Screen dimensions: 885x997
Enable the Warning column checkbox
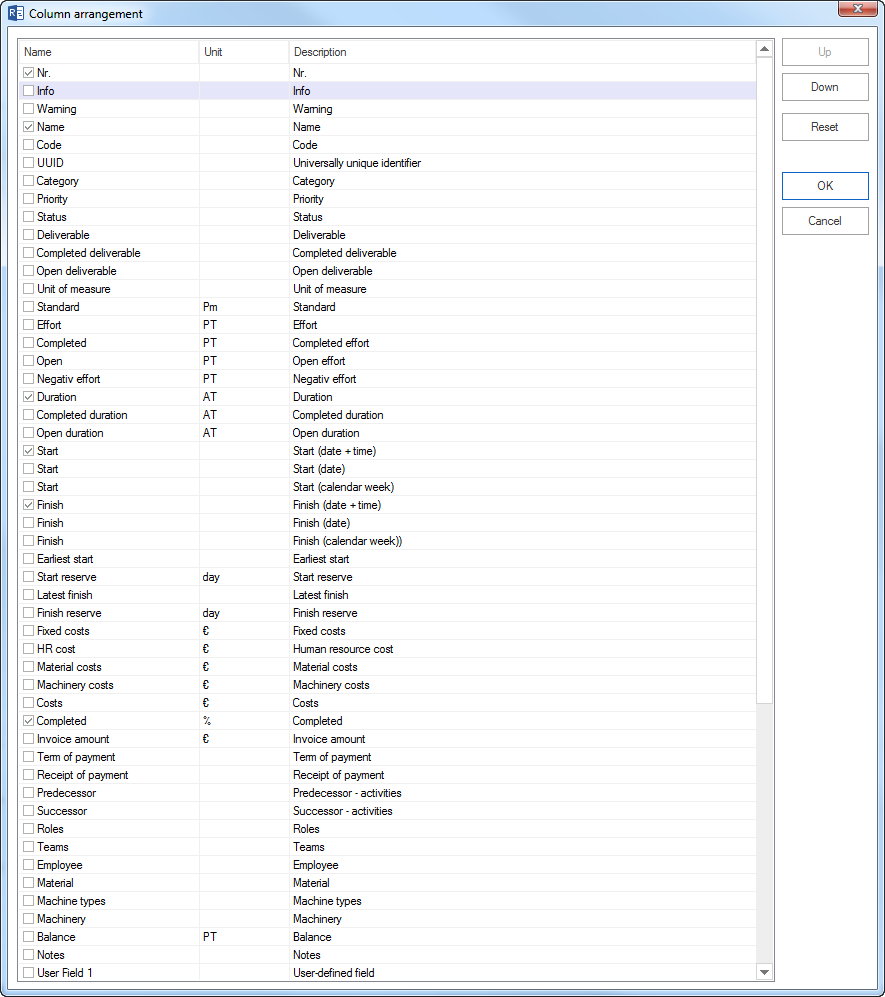point(29,109)
